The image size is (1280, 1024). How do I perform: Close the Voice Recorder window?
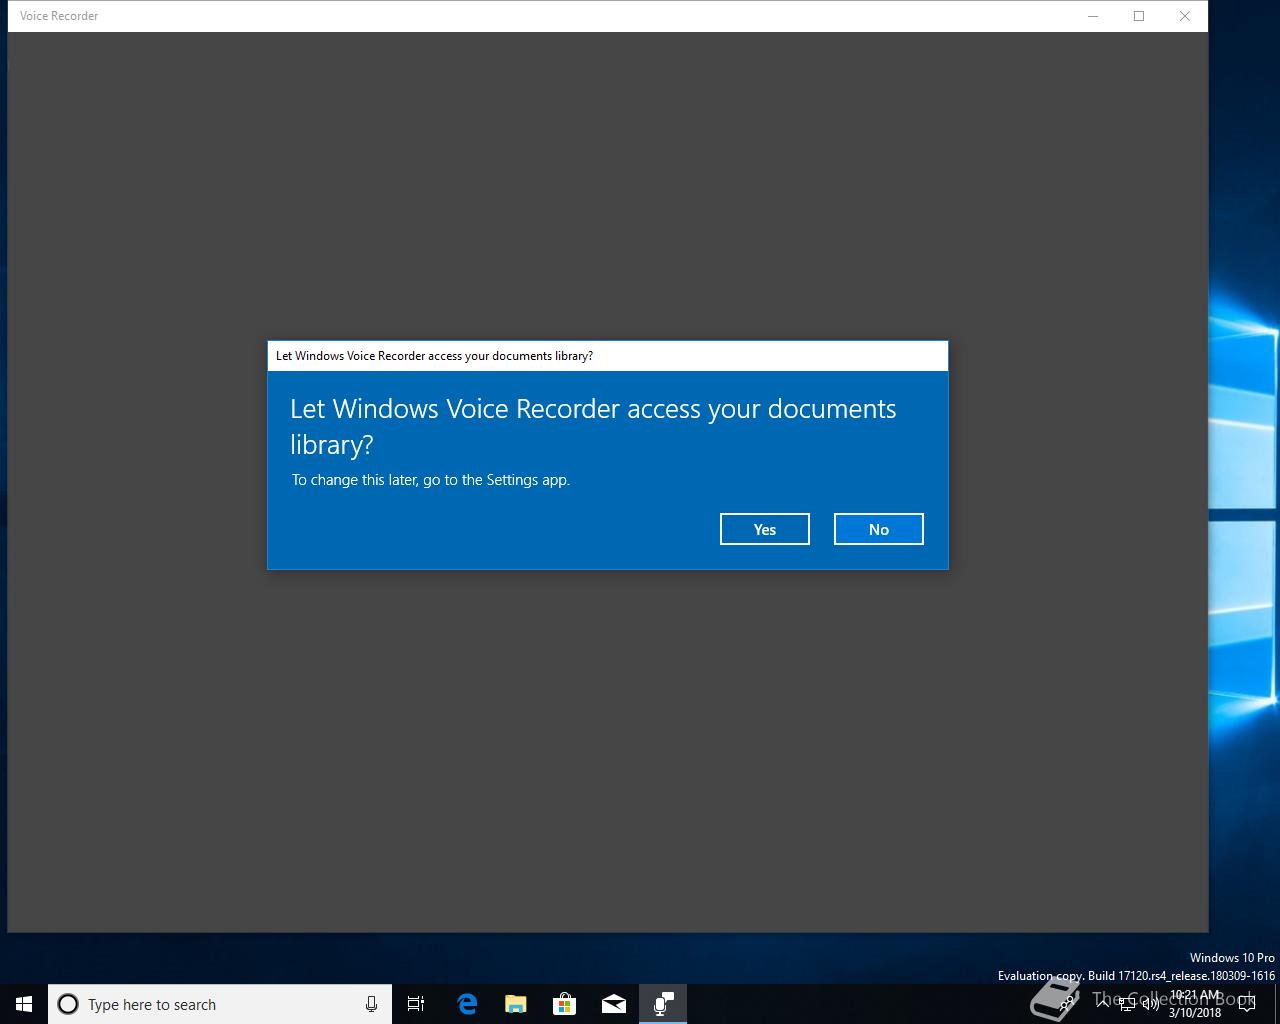(x=1185, y=16)
